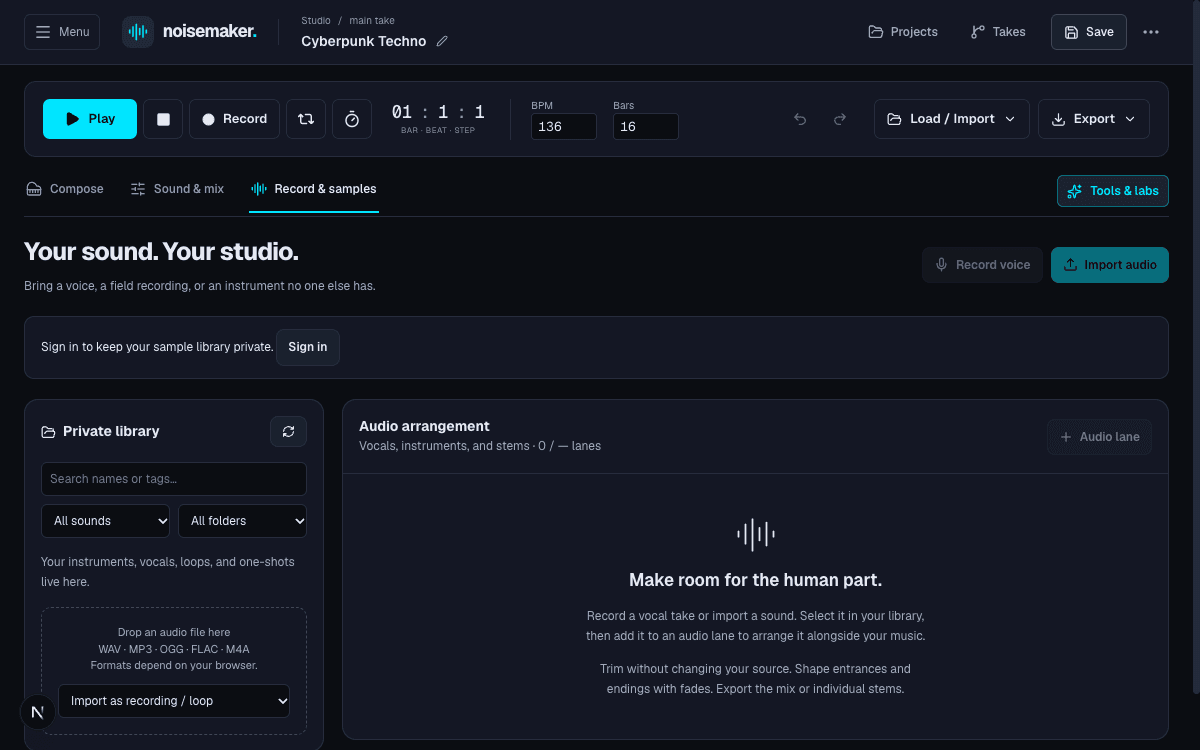Edit project name with pencil icon

tap(442, 42)
